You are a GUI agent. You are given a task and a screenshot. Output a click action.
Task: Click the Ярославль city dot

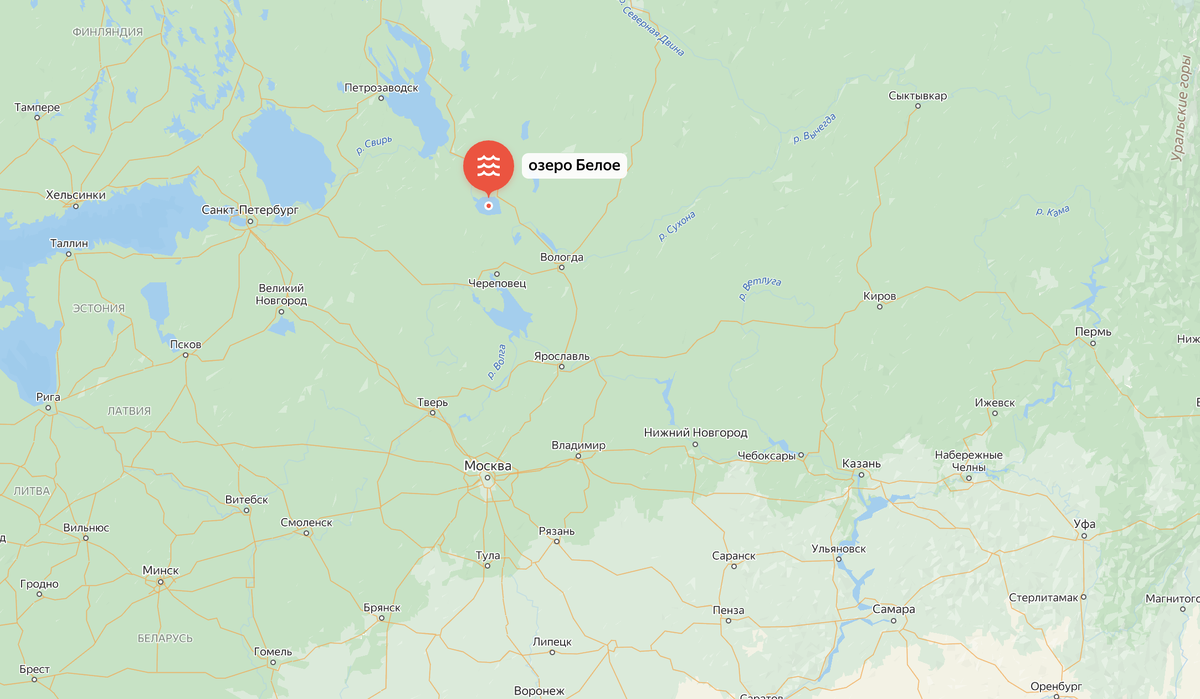click(x=561, y=367)
